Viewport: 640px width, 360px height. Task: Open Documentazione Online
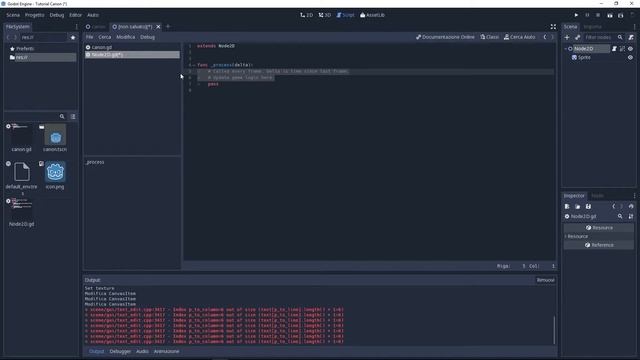tap(445, 37)
